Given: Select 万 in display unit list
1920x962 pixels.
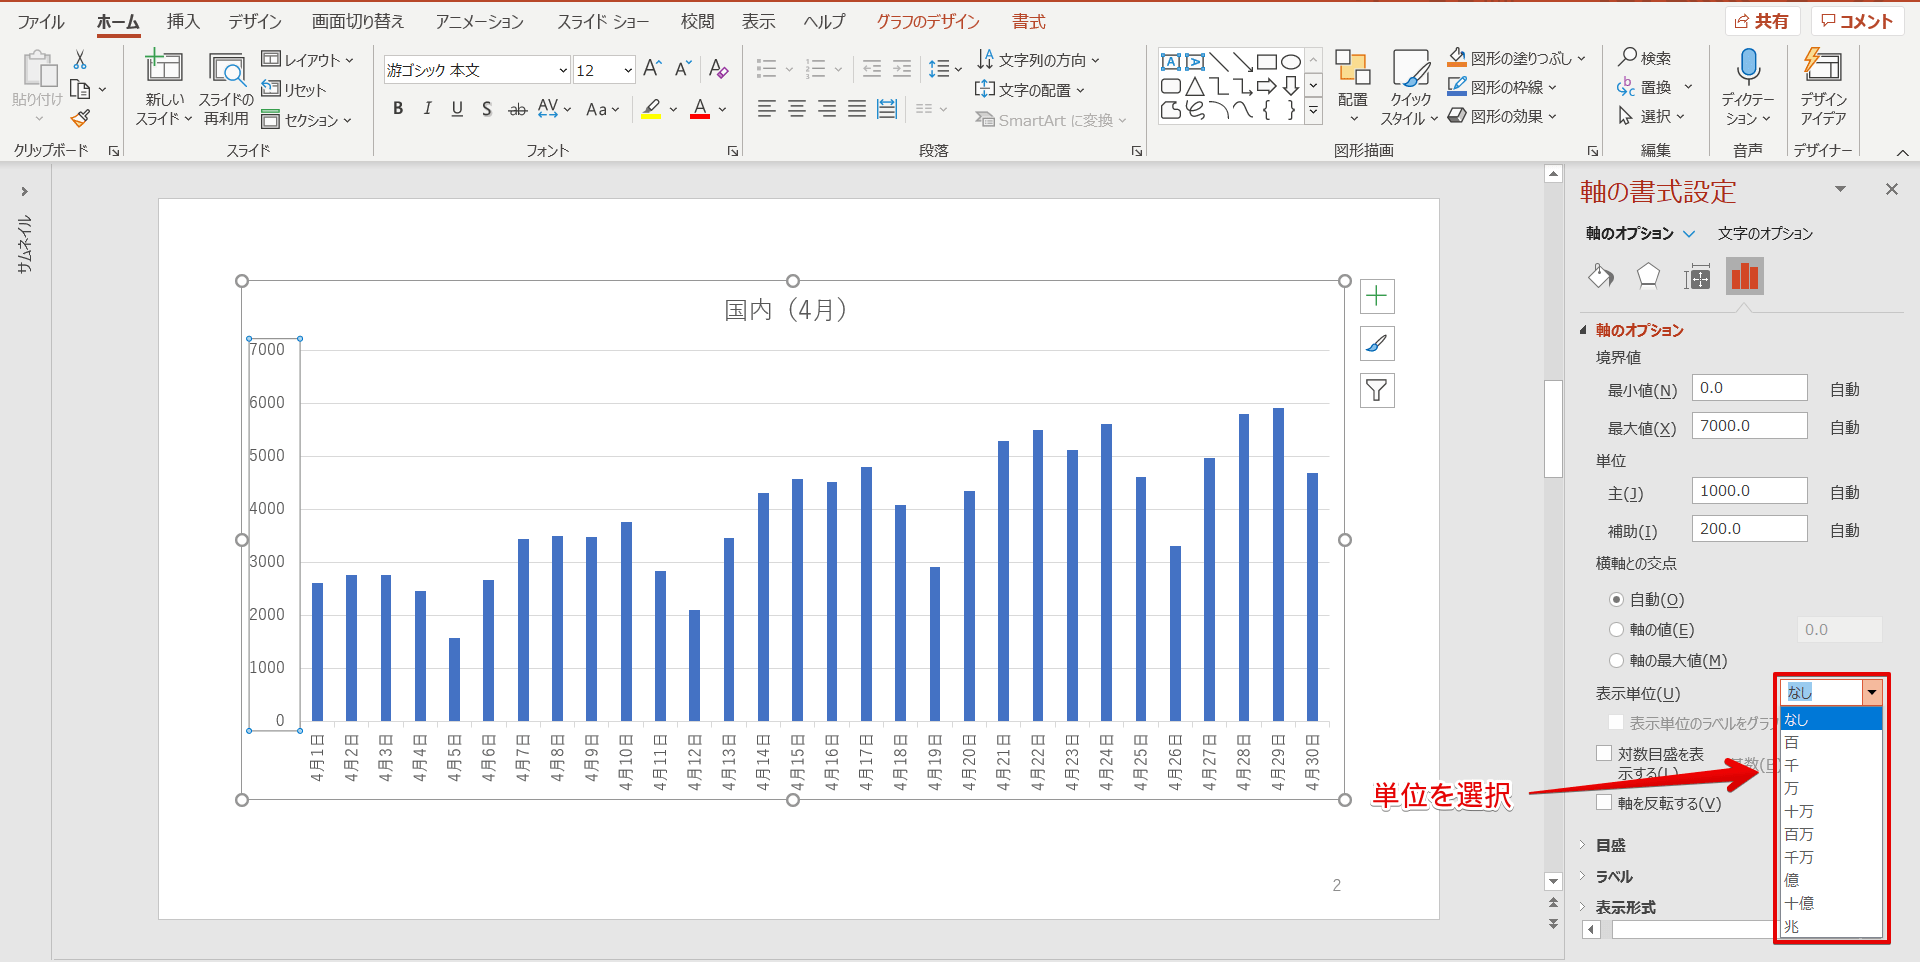Looking at the screenshot, I should click(x=1831, y=789).
